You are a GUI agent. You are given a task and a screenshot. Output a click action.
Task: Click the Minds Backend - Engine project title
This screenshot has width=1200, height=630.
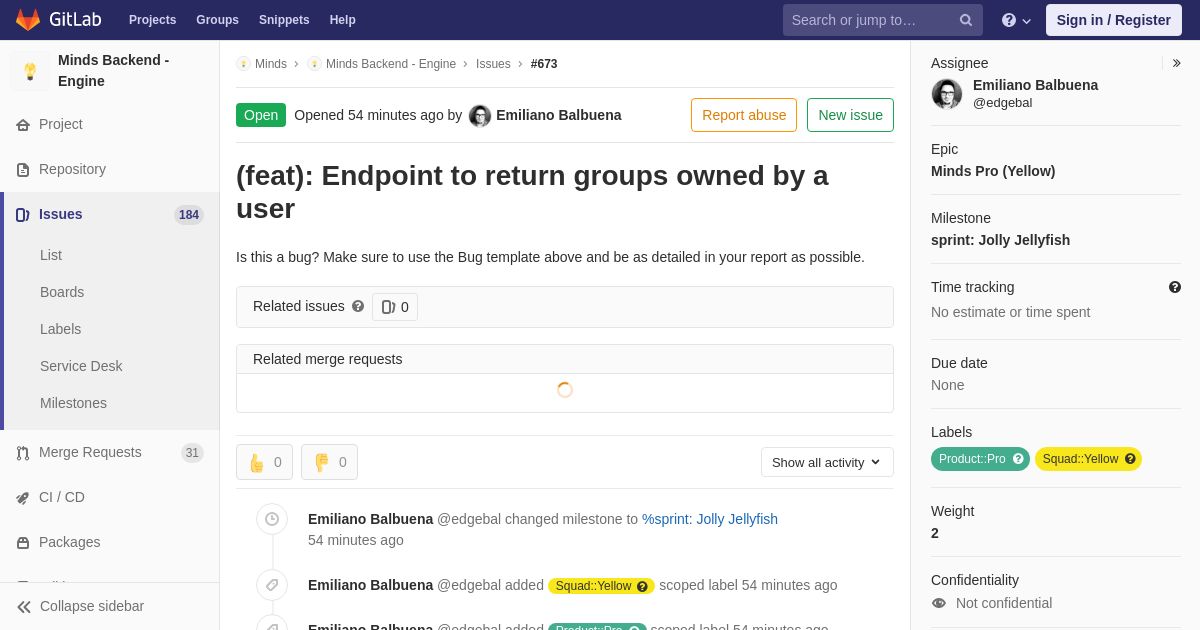[x=114, y=71]
